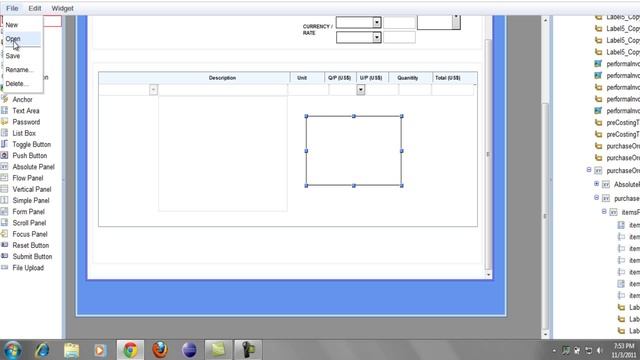Open the dropdown under U/P (US$) column
This screenshot has width=640, height=360.
coord(360,90)
